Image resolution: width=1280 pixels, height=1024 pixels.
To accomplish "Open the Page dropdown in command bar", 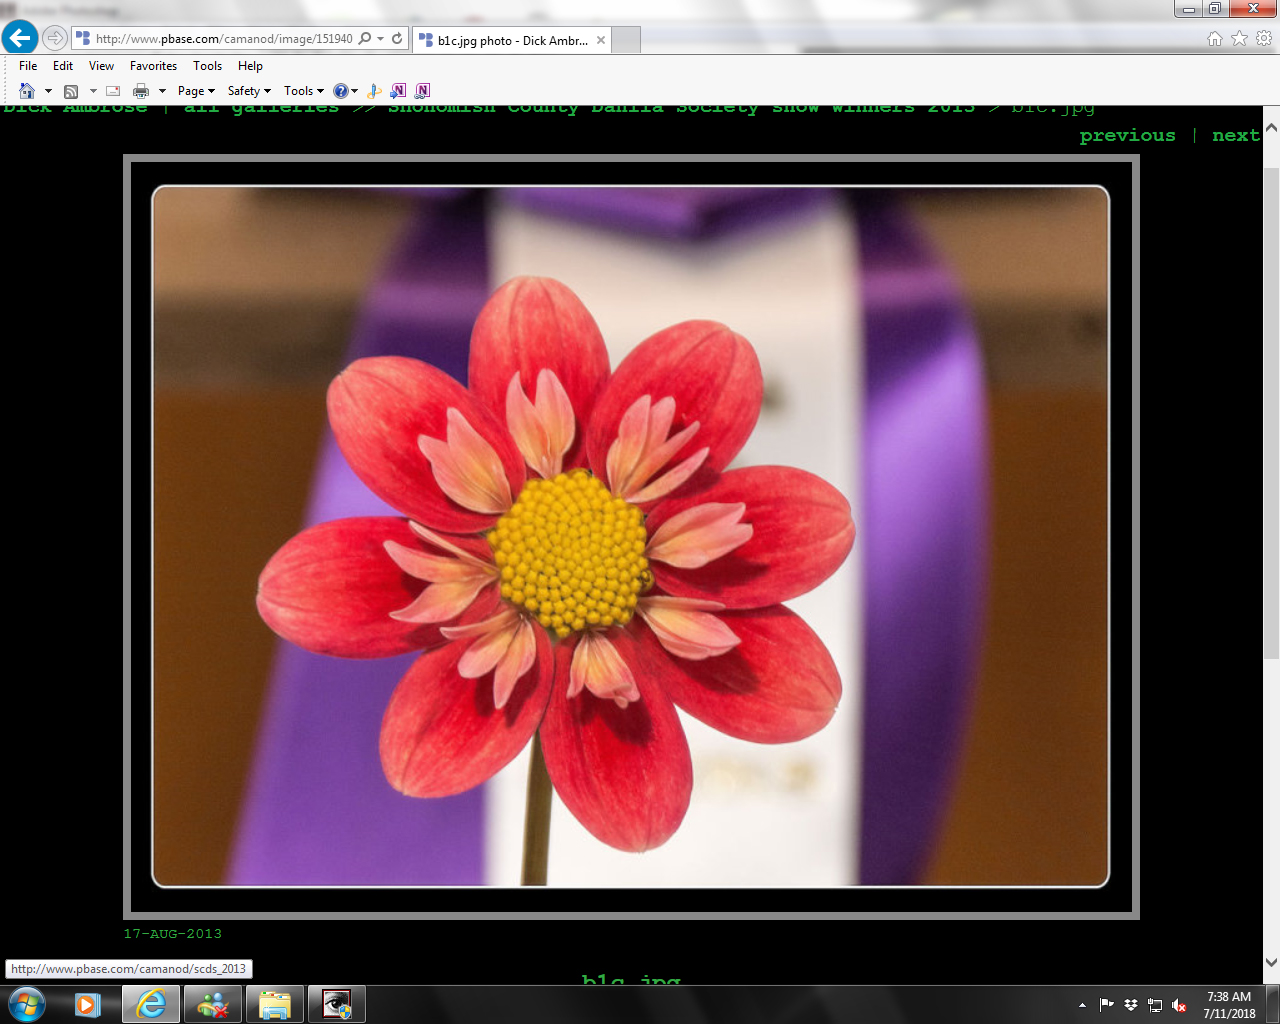I will pos(196,91).
